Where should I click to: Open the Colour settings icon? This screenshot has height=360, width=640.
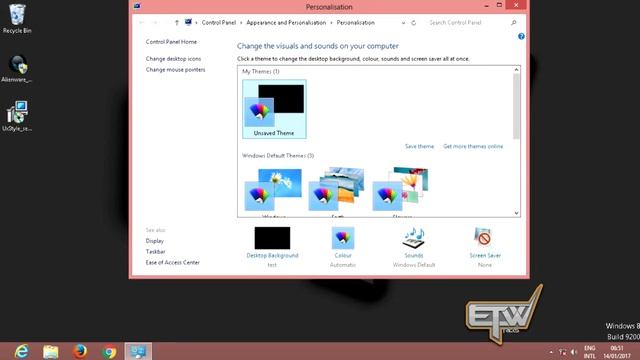[x=343, y=238]
